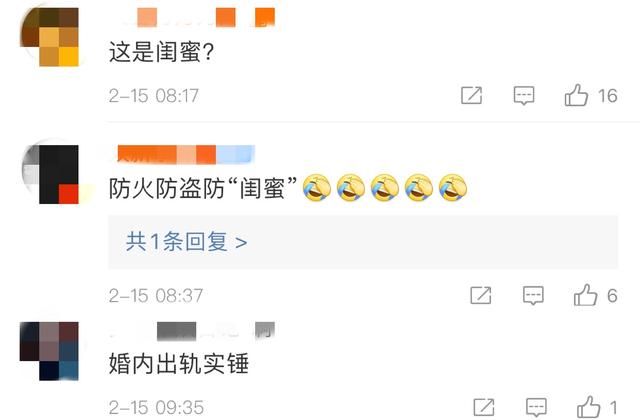Tap the share icon on the 08:37 comment

pyautogui.click(x=481, y=295)
